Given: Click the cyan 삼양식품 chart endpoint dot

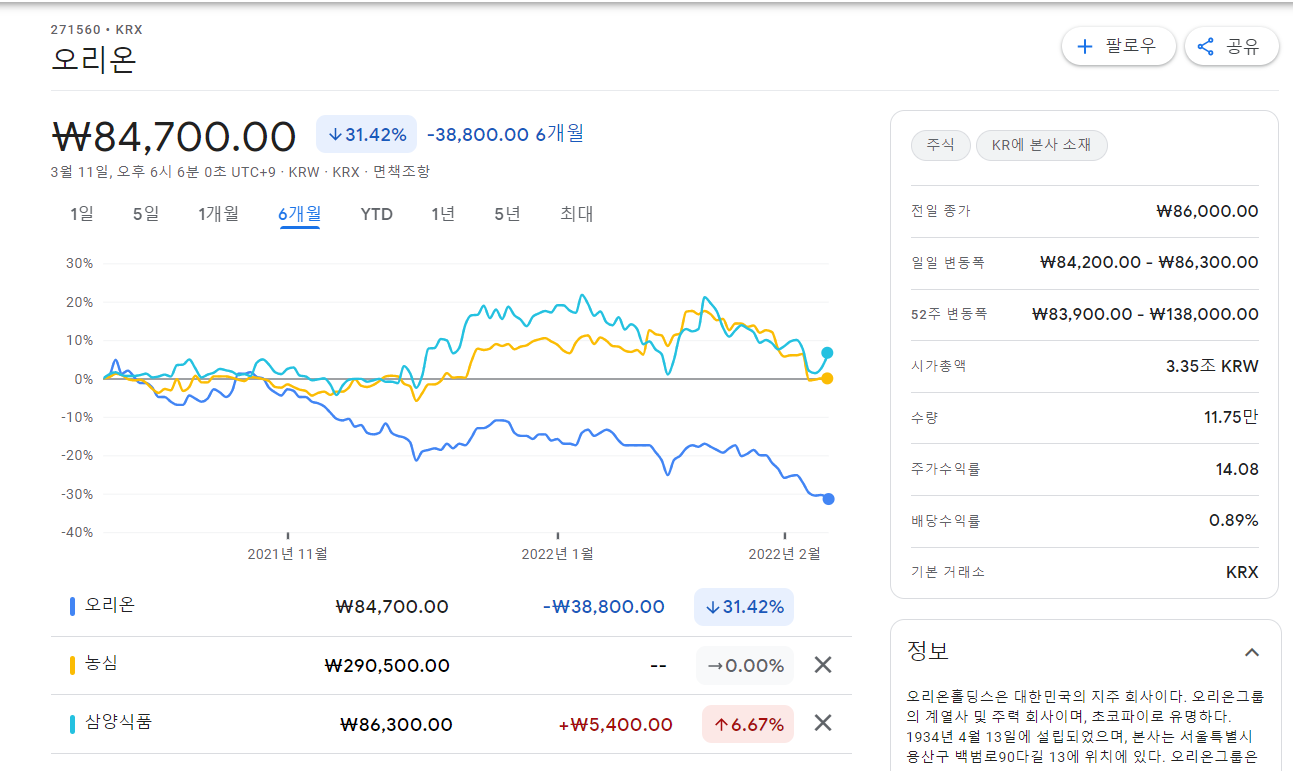Looking at the screenshot, I should pos(827,352).
